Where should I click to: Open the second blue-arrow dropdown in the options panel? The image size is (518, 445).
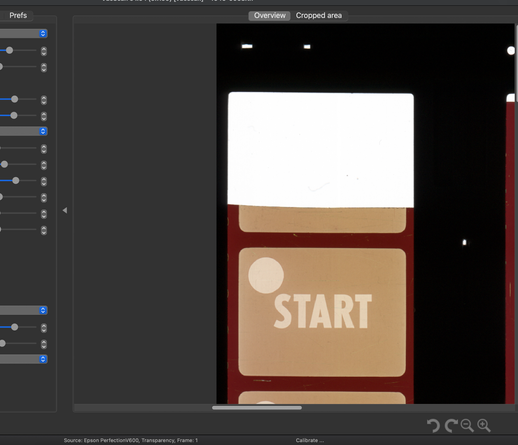tap(23, 131)
